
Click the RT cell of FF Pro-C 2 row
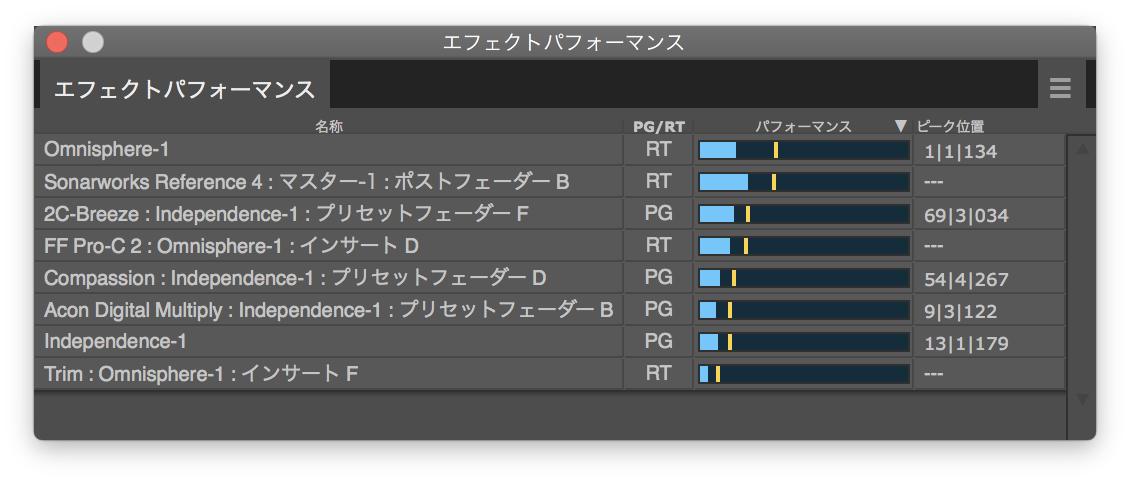[659, 246]
